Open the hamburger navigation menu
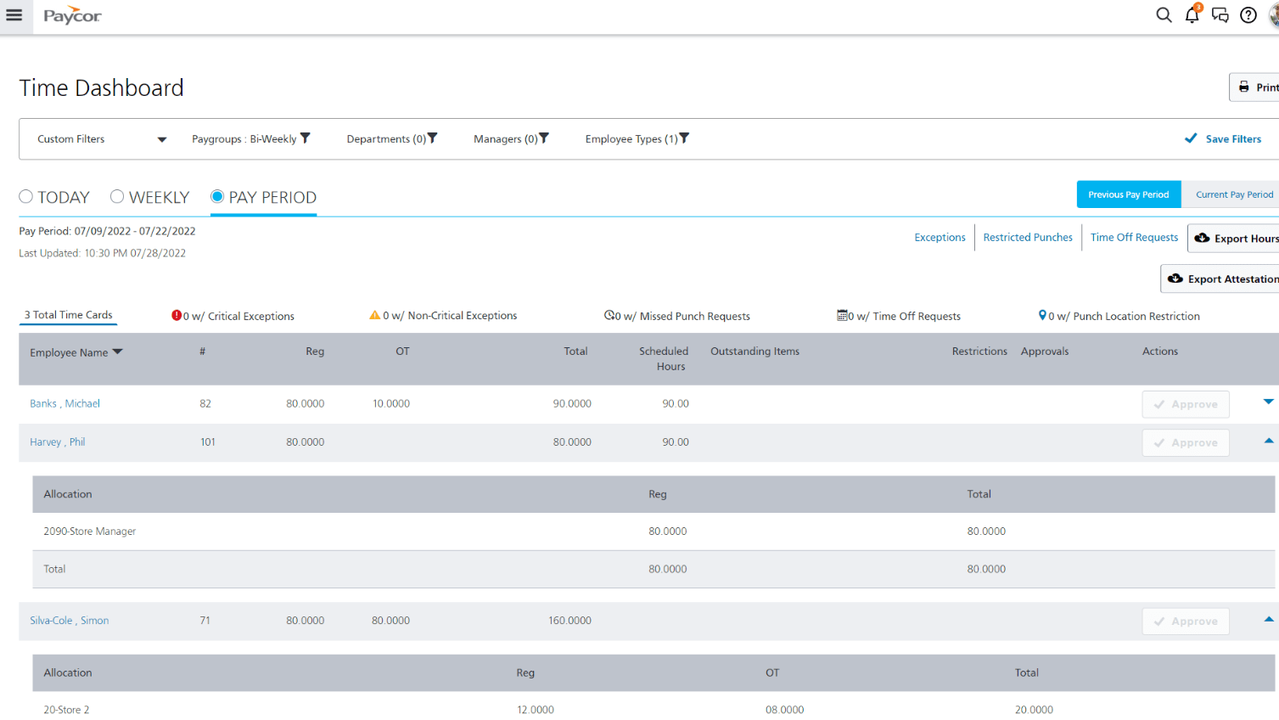The image size is (1279, 720). (x=15, y=16)
